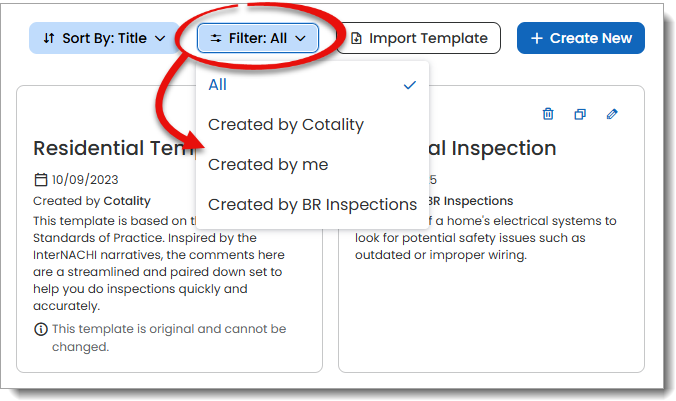Delete template using the trash icon
Viewport: 676px width, 401px height.
tap(548, 114)
